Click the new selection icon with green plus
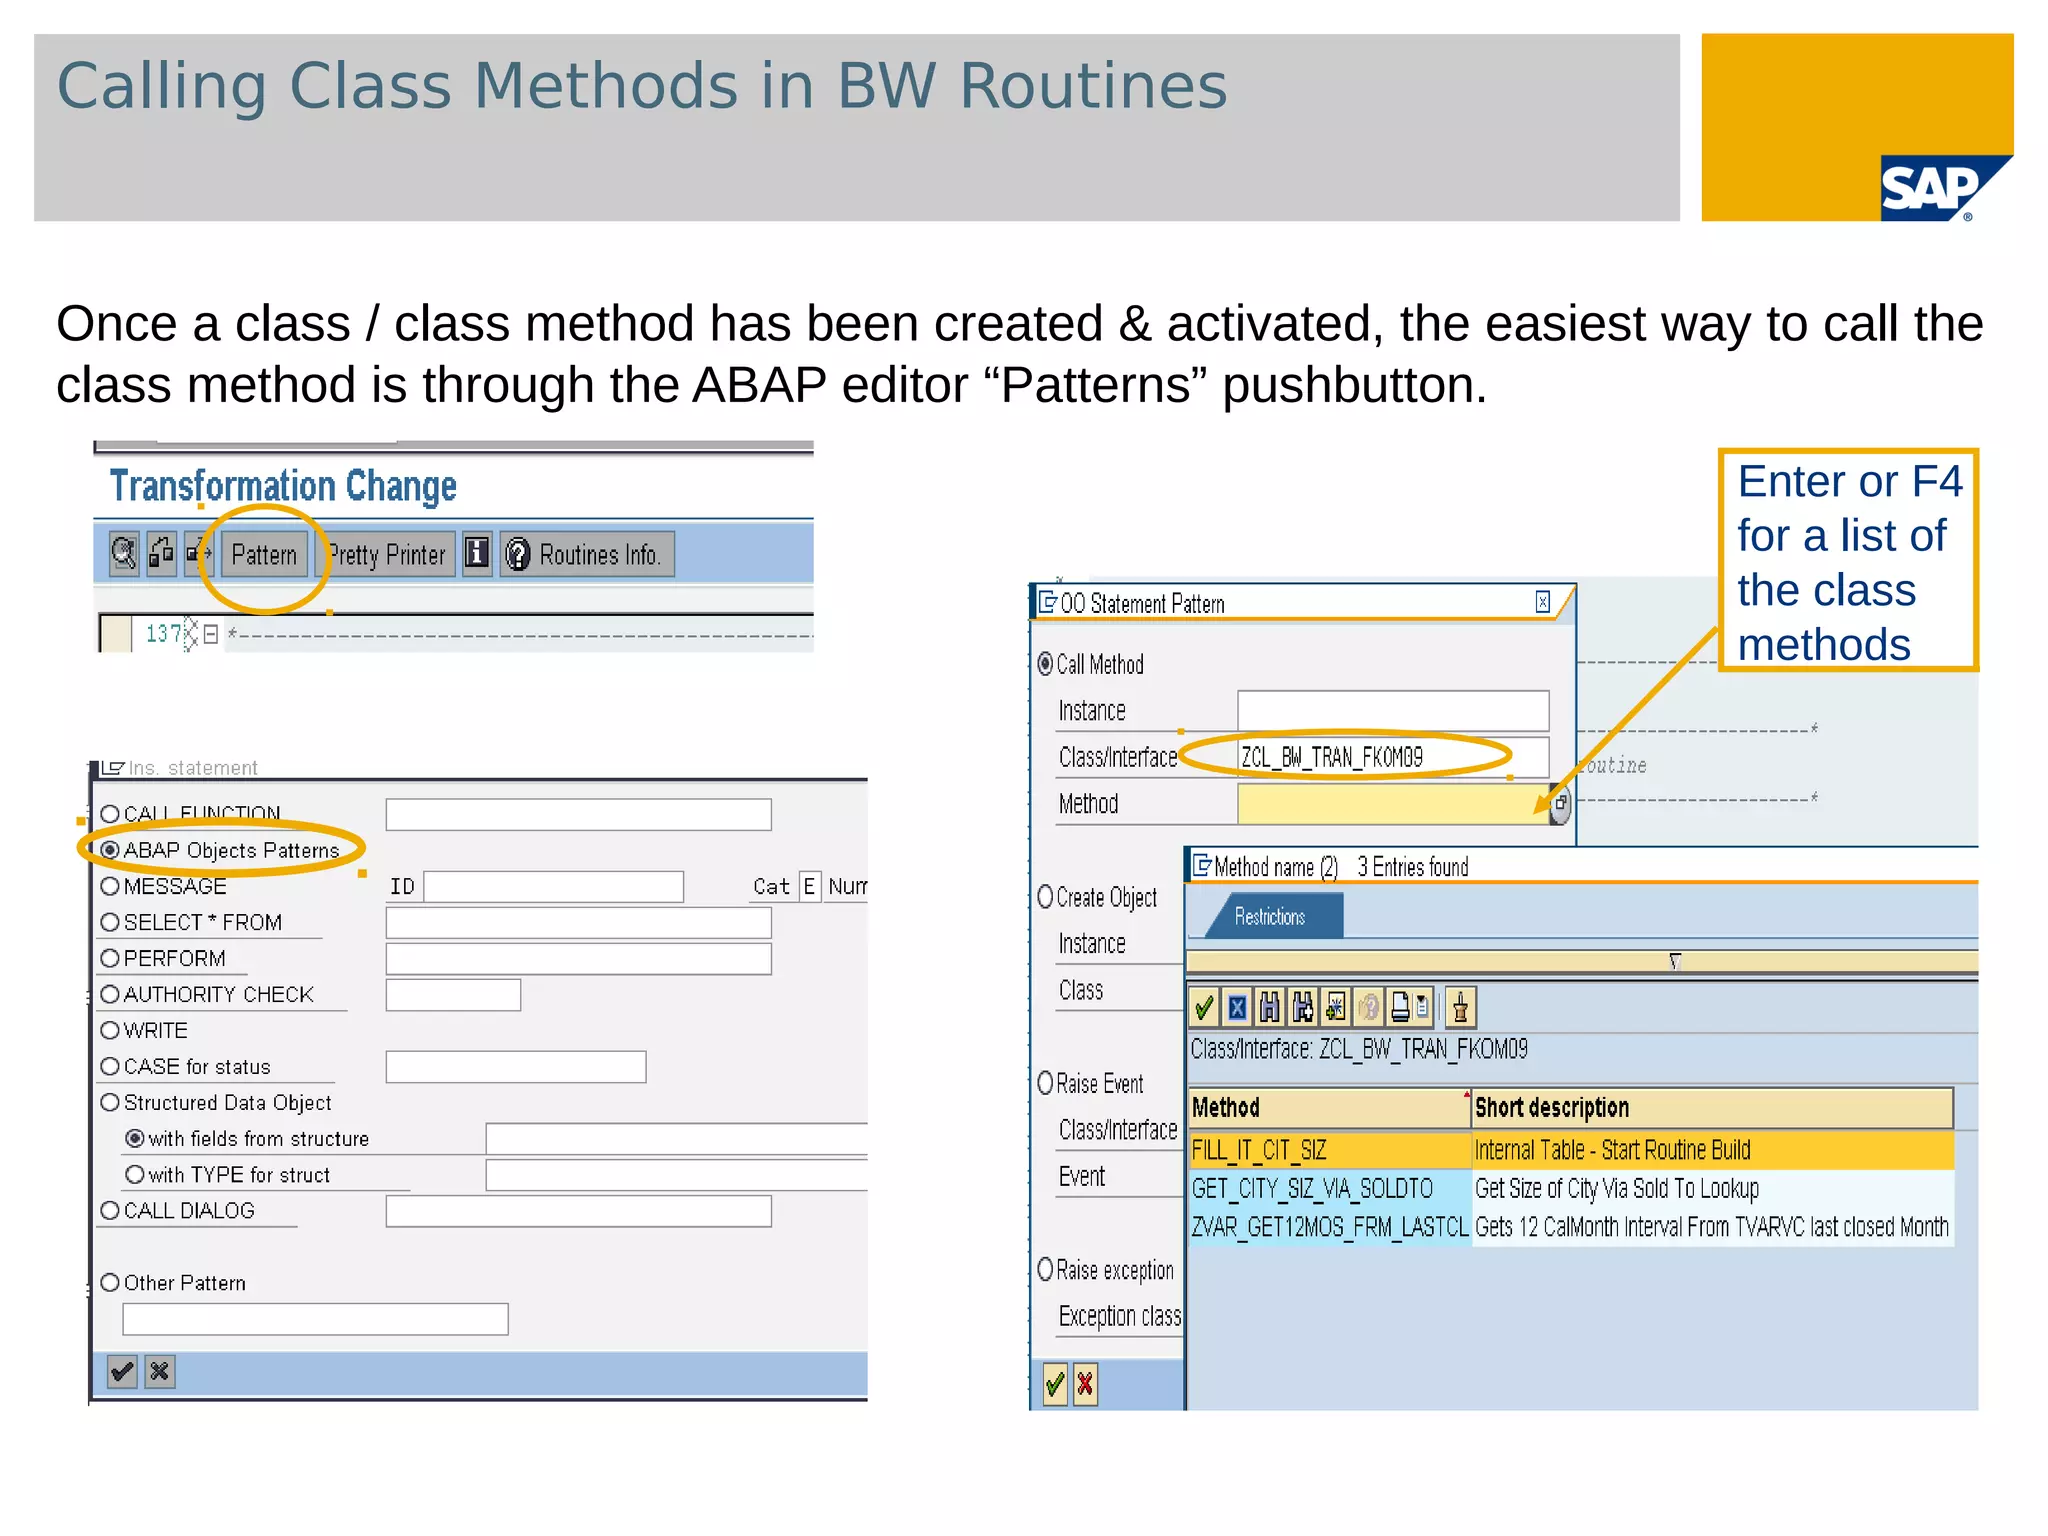 pos(1336,1007)
